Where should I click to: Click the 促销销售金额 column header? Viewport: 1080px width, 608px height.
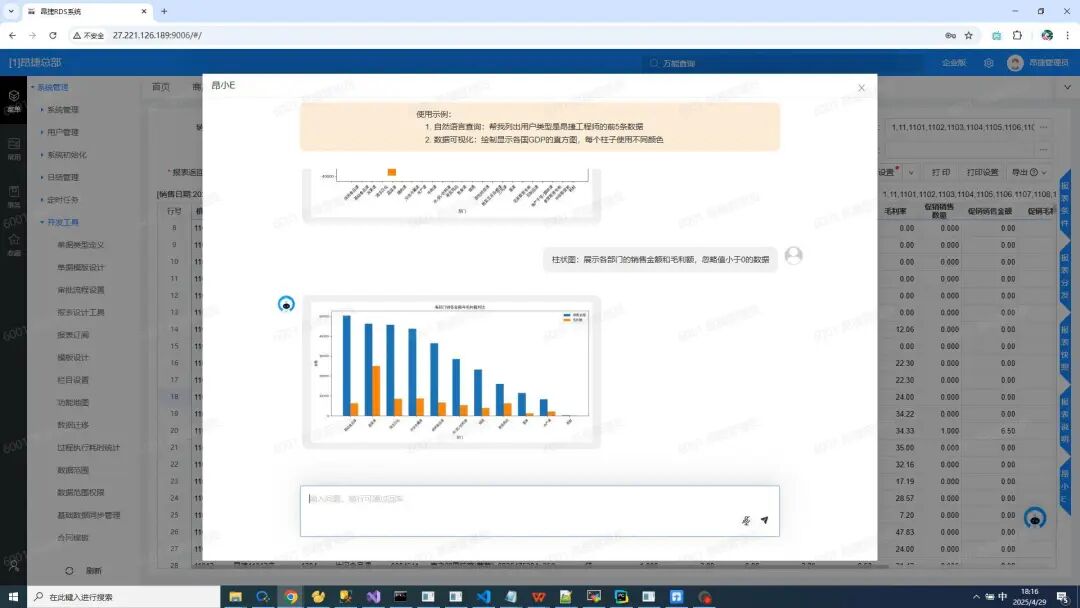click(x=990, y=211)
